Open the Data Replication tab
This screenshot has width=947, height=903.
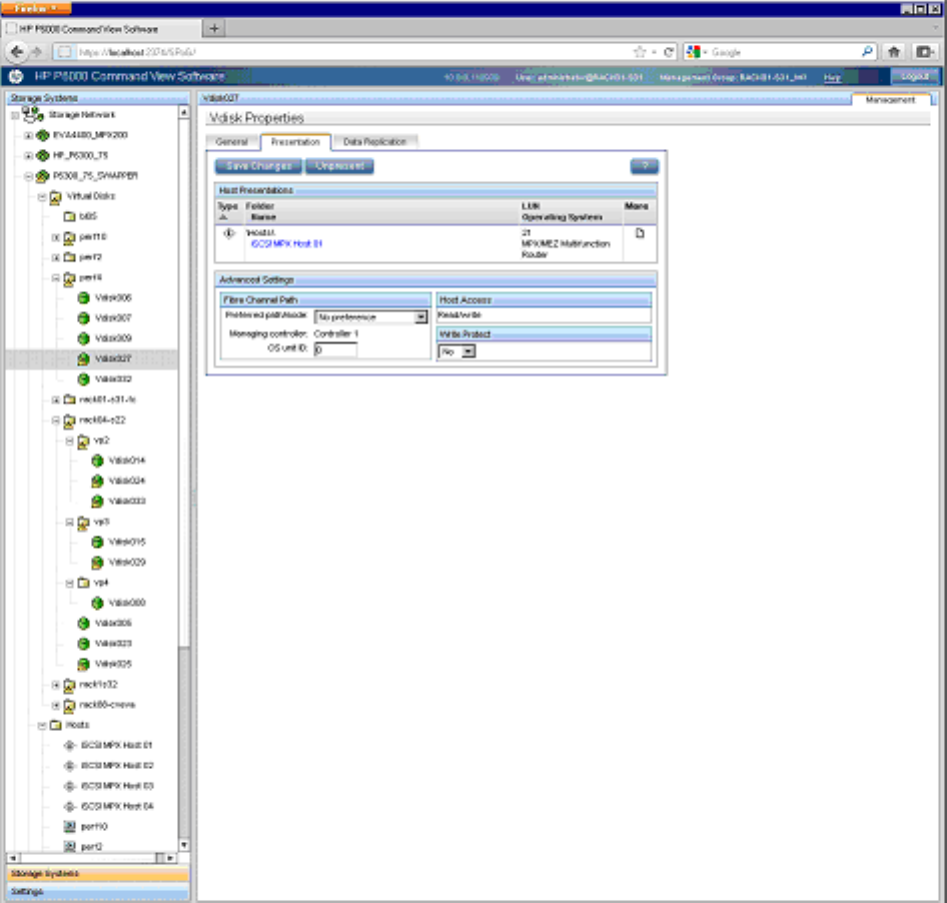point(374,142)
